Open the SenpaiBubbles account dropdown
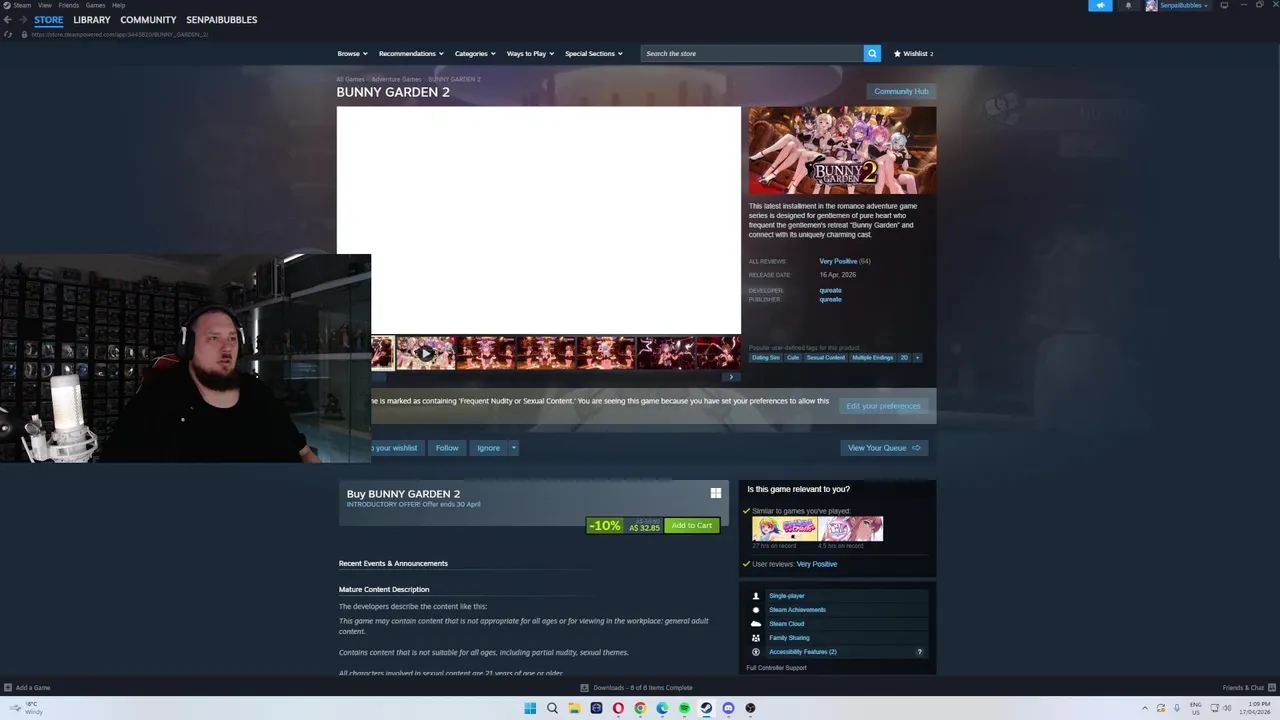This screenshot has height=720, width=1280. [1184, 5]
